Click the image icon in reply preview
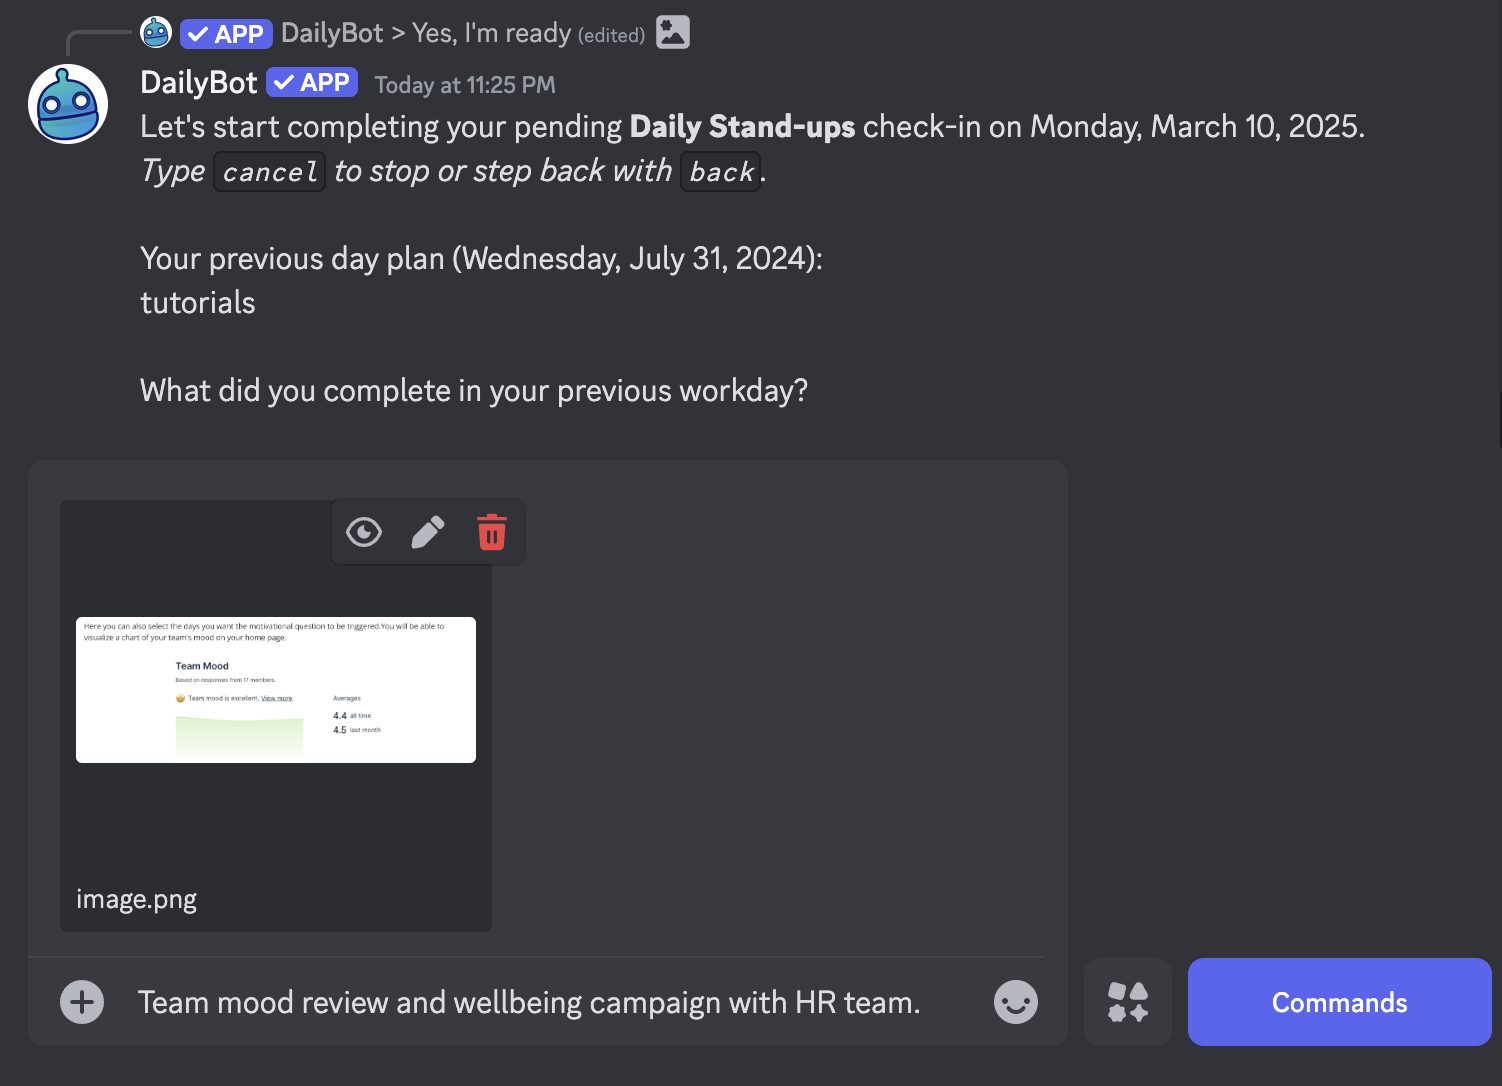1502x1086 pixels. [x=673, y=32]
